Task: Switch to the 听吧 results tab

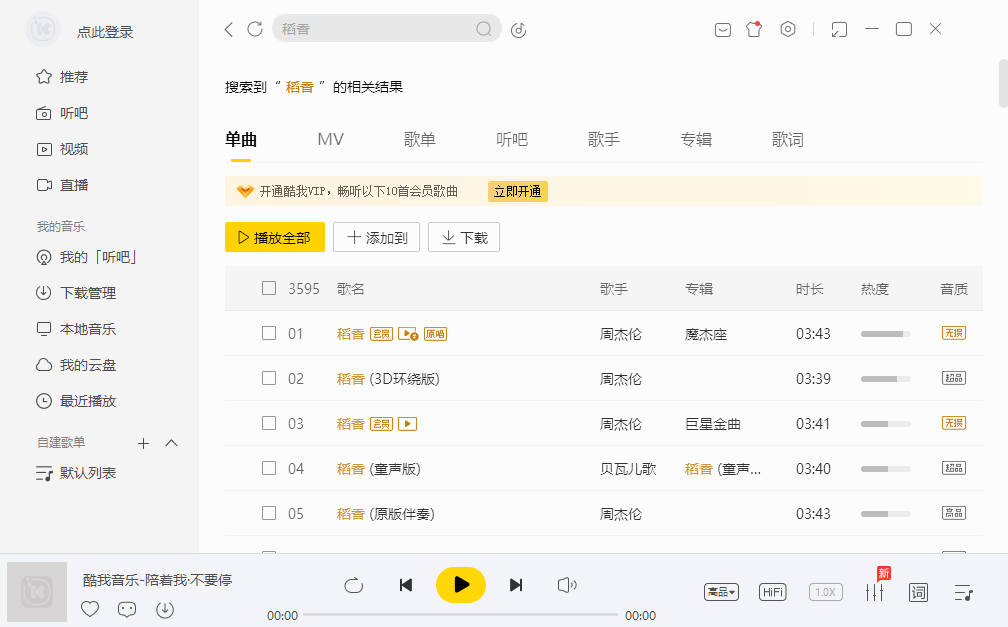Action: point(512,140)
